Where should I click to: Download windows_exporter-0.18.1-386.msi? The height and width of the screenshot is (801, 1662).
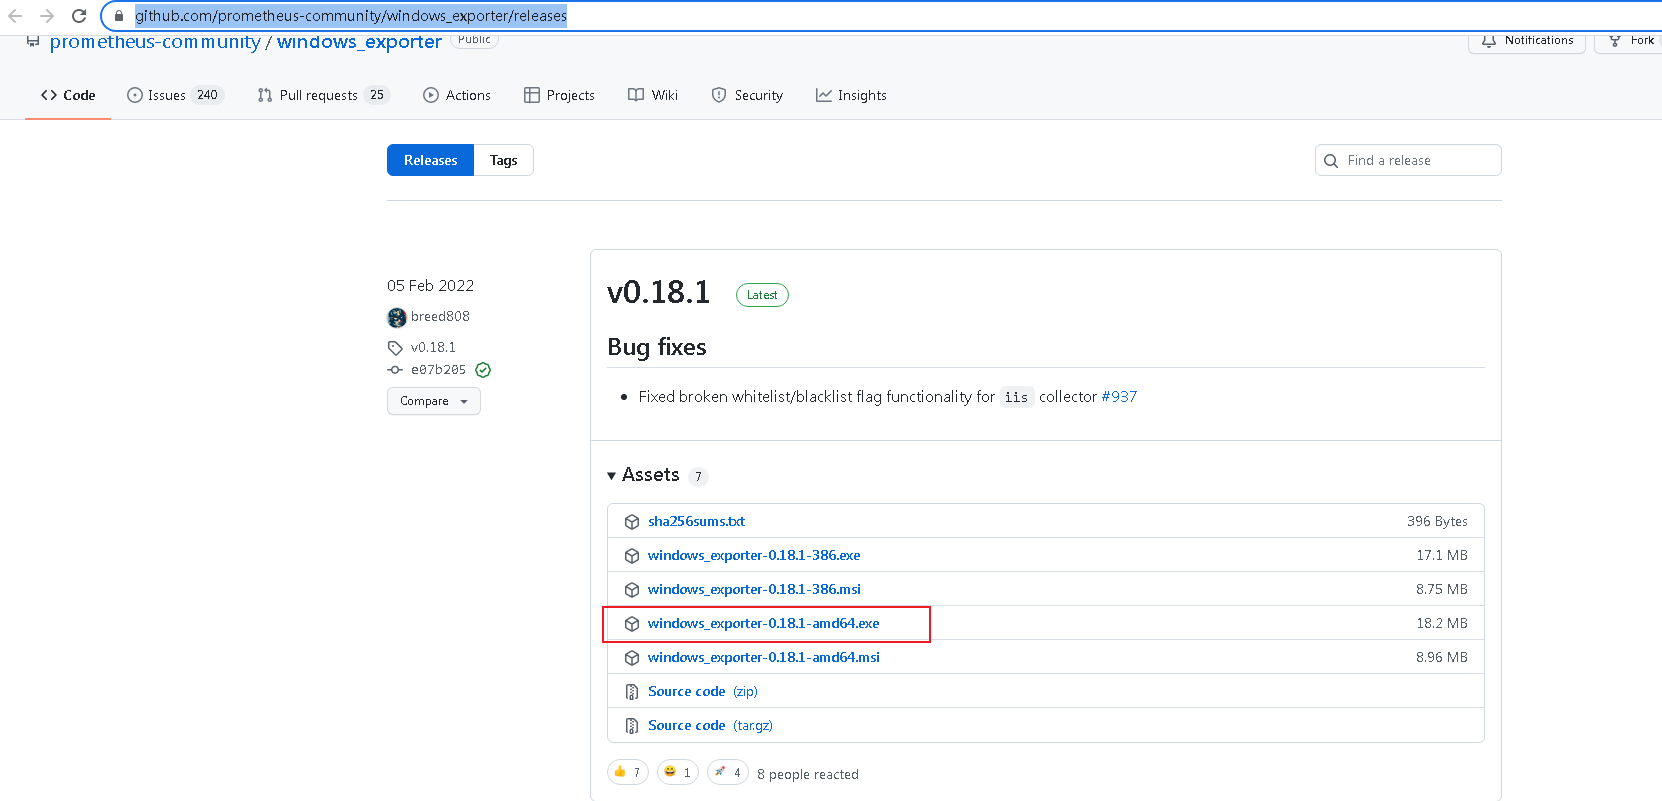point(754,589)
